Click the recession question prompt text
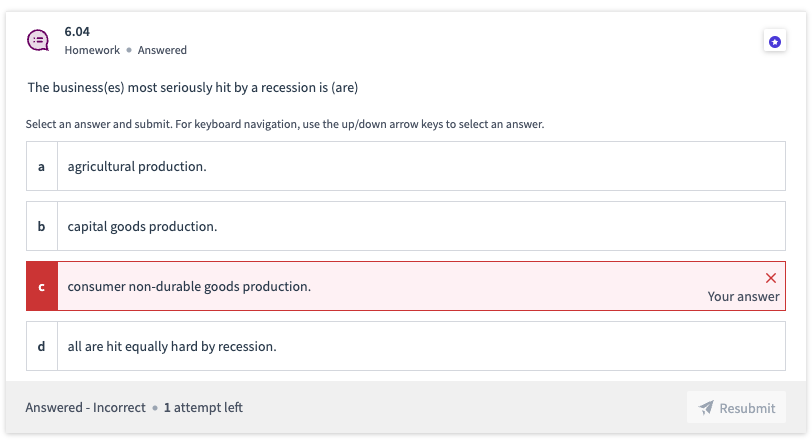Viewport: 812px width, 441px height. tap(192, 88)
